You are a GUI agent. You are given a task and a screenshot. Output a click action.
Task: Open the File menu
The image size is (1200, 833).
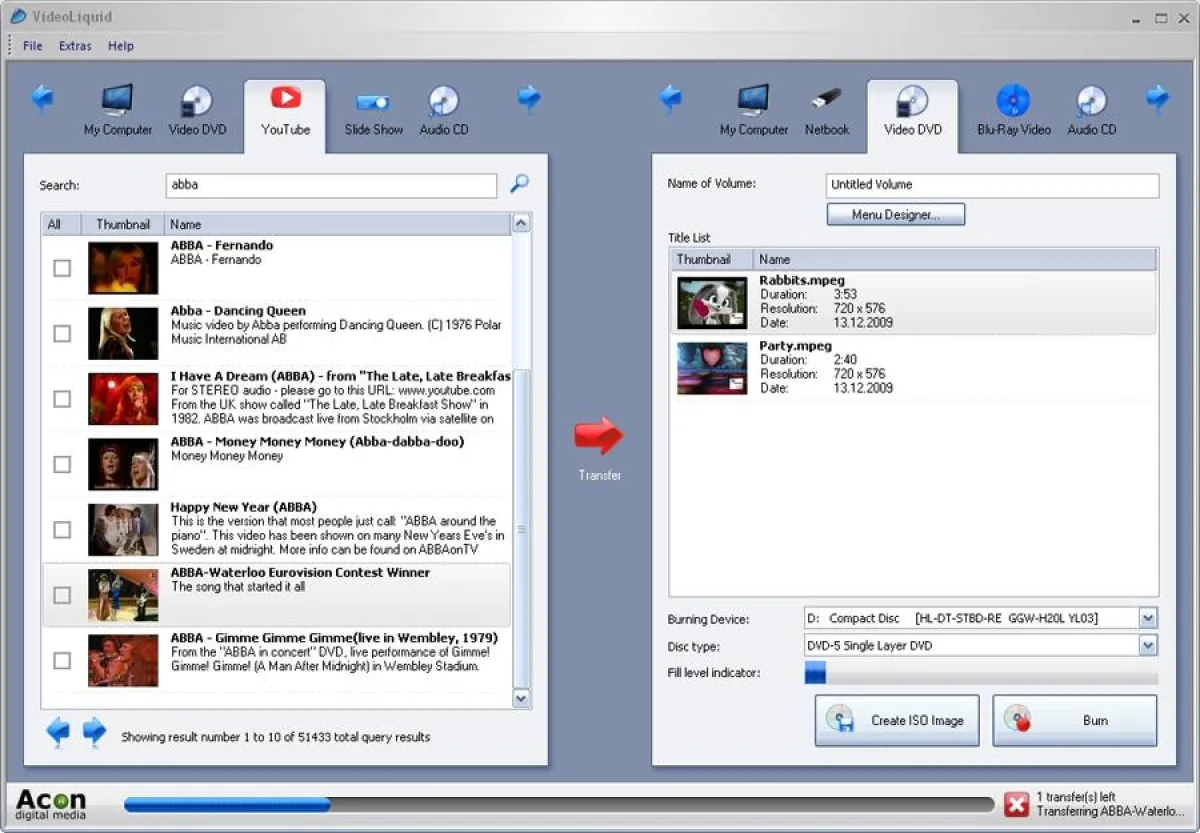[x=33, y=46]
